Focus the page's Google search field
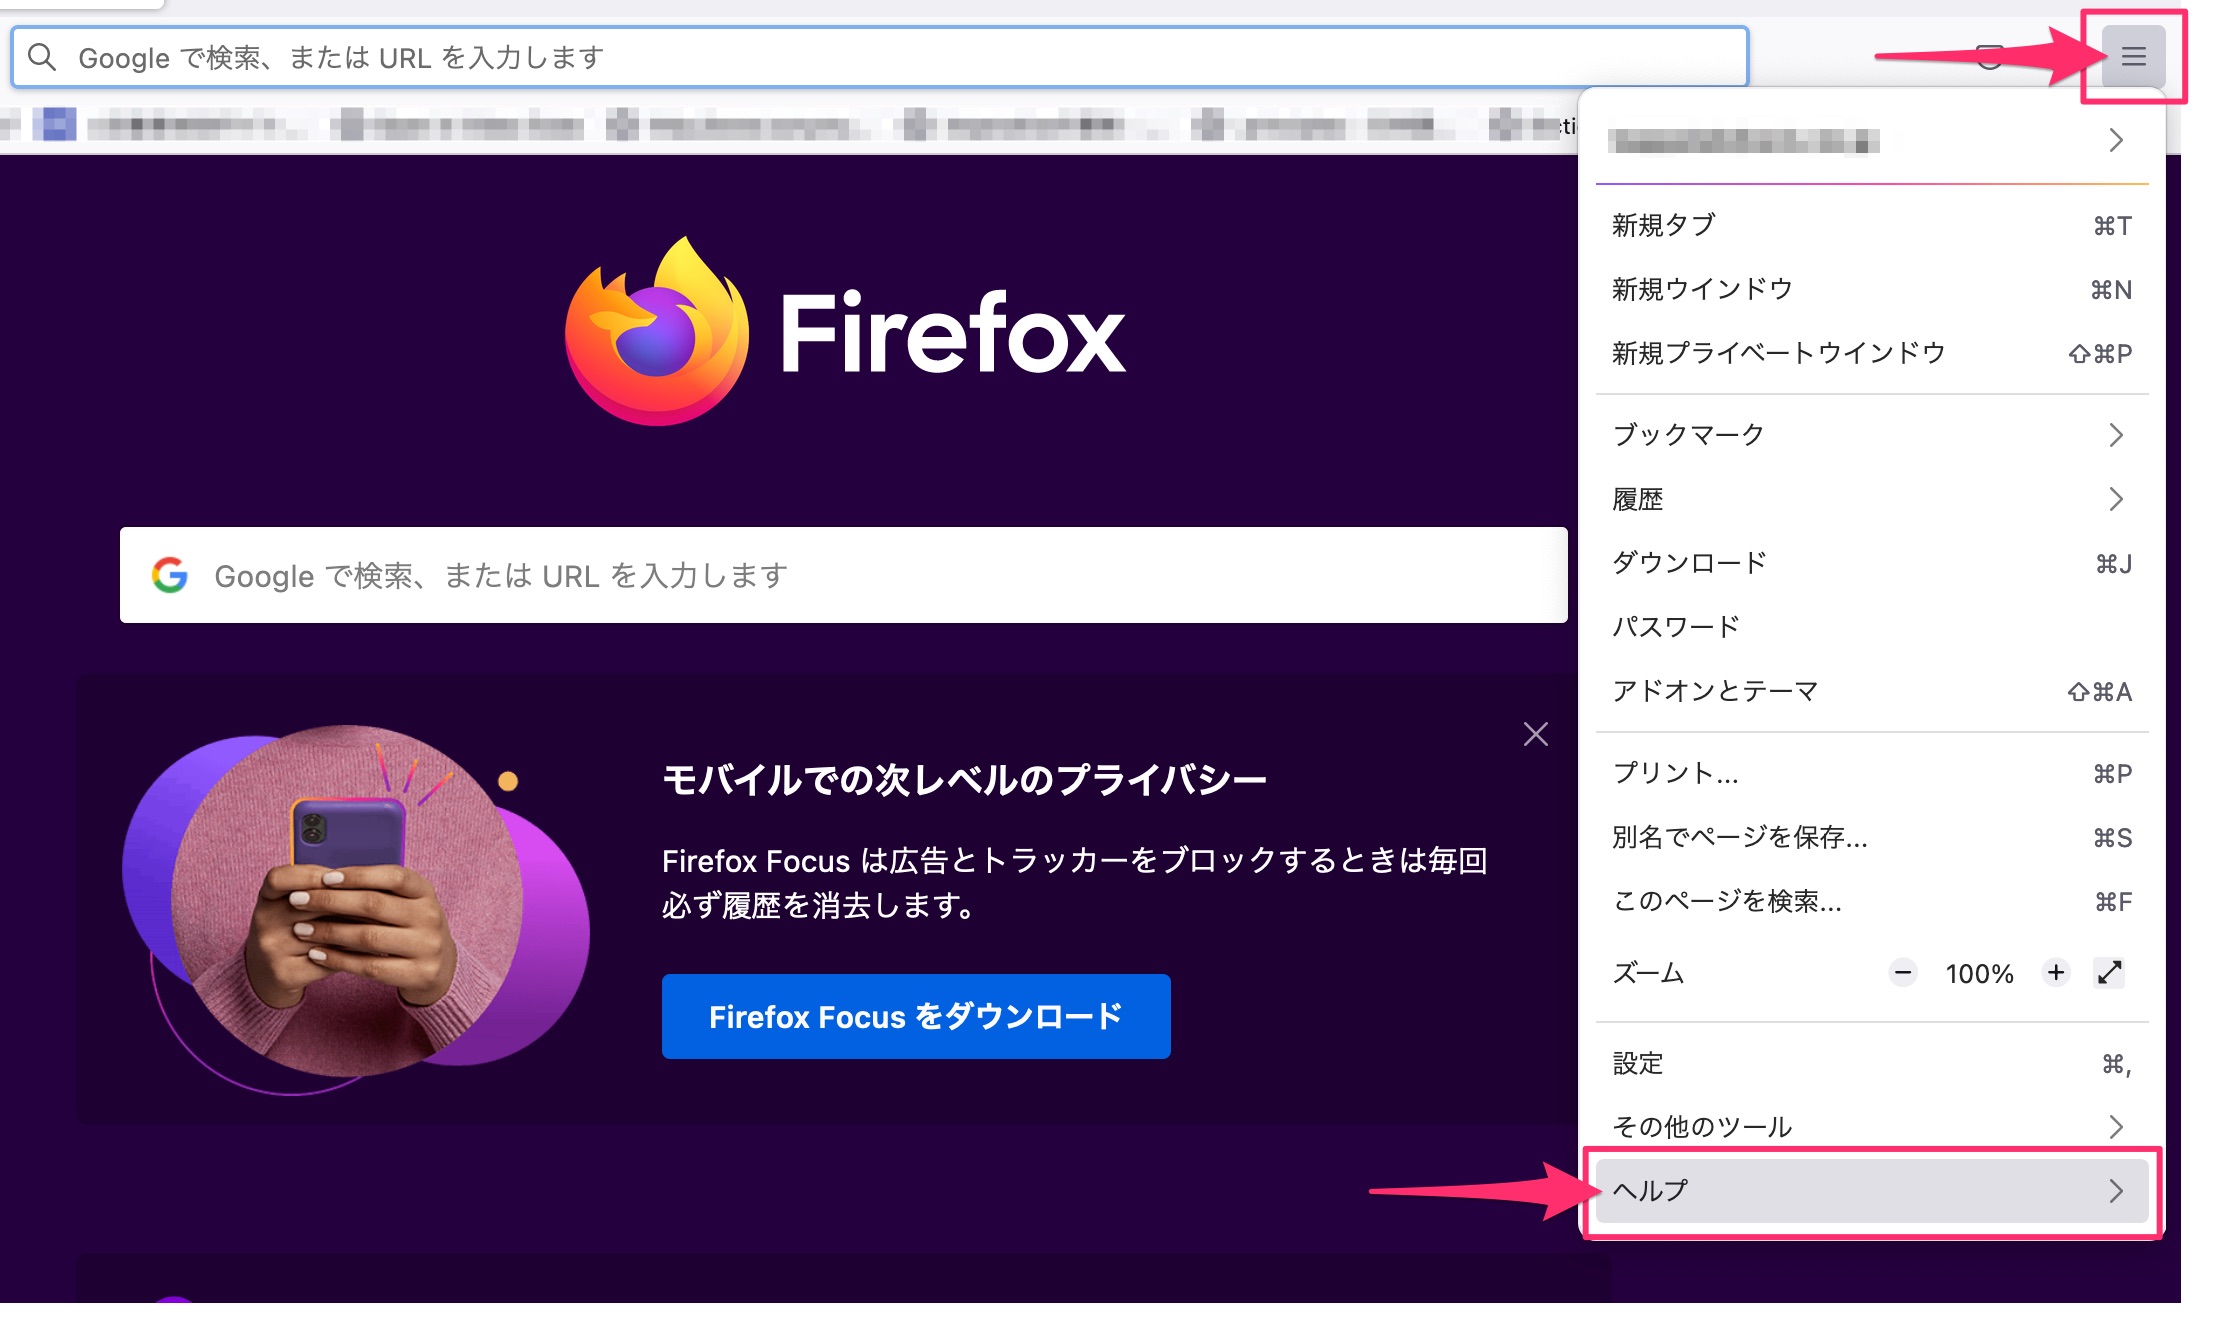 [844, 575]
